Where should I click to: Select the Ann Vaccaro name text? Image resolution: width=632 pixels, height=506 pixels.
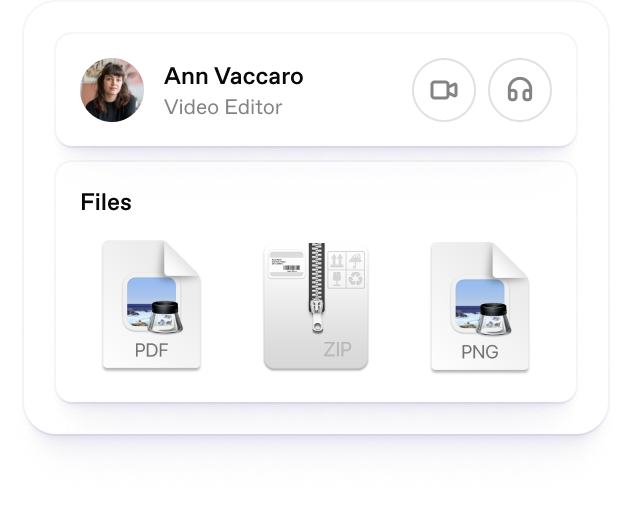click(x=233, y=76)
